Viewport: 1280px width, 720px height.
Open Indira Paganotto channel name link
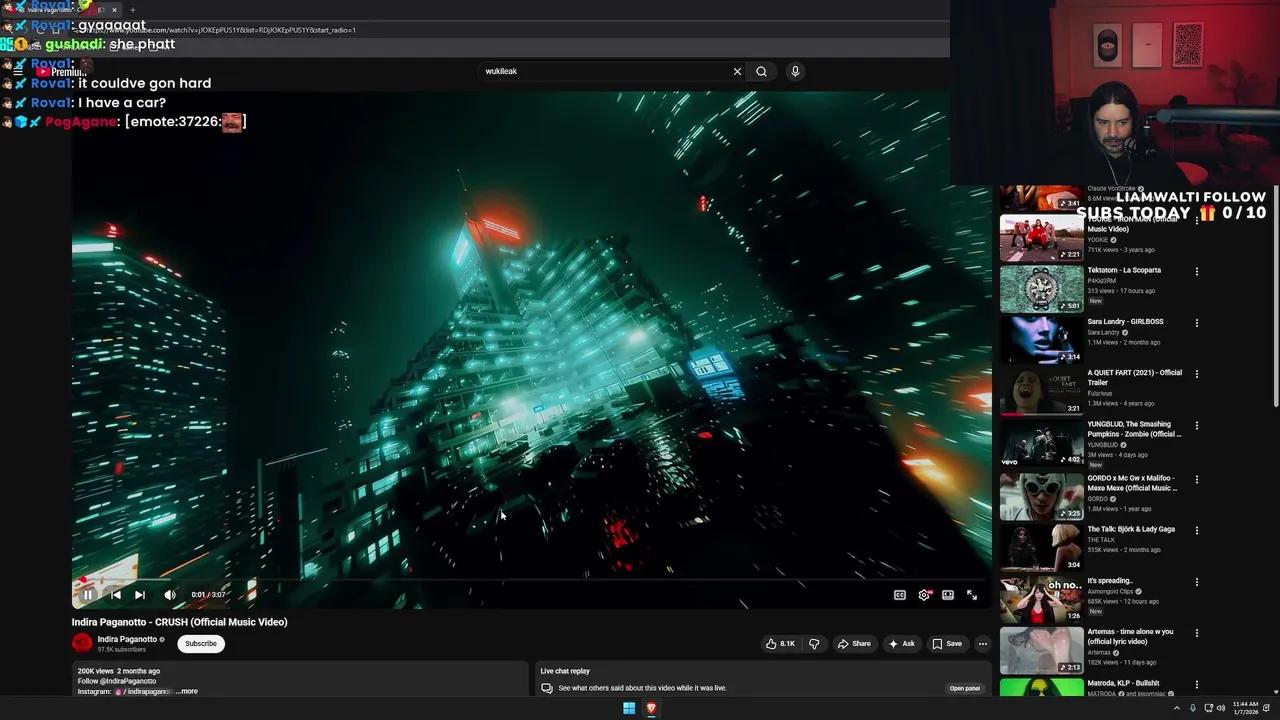coord(127,639)
